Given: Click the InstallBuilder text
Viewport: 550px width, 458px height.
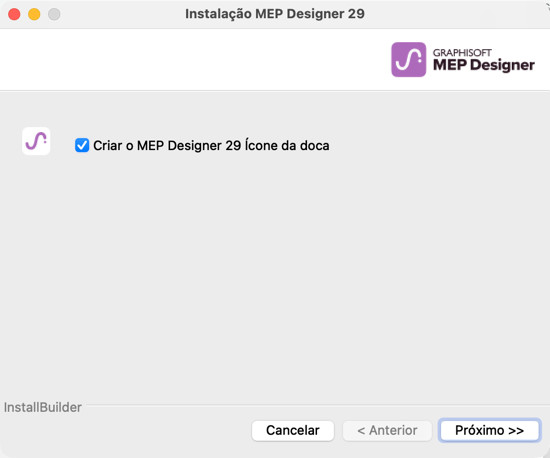Looking at the screenshot, I should [x=43, y=407].
